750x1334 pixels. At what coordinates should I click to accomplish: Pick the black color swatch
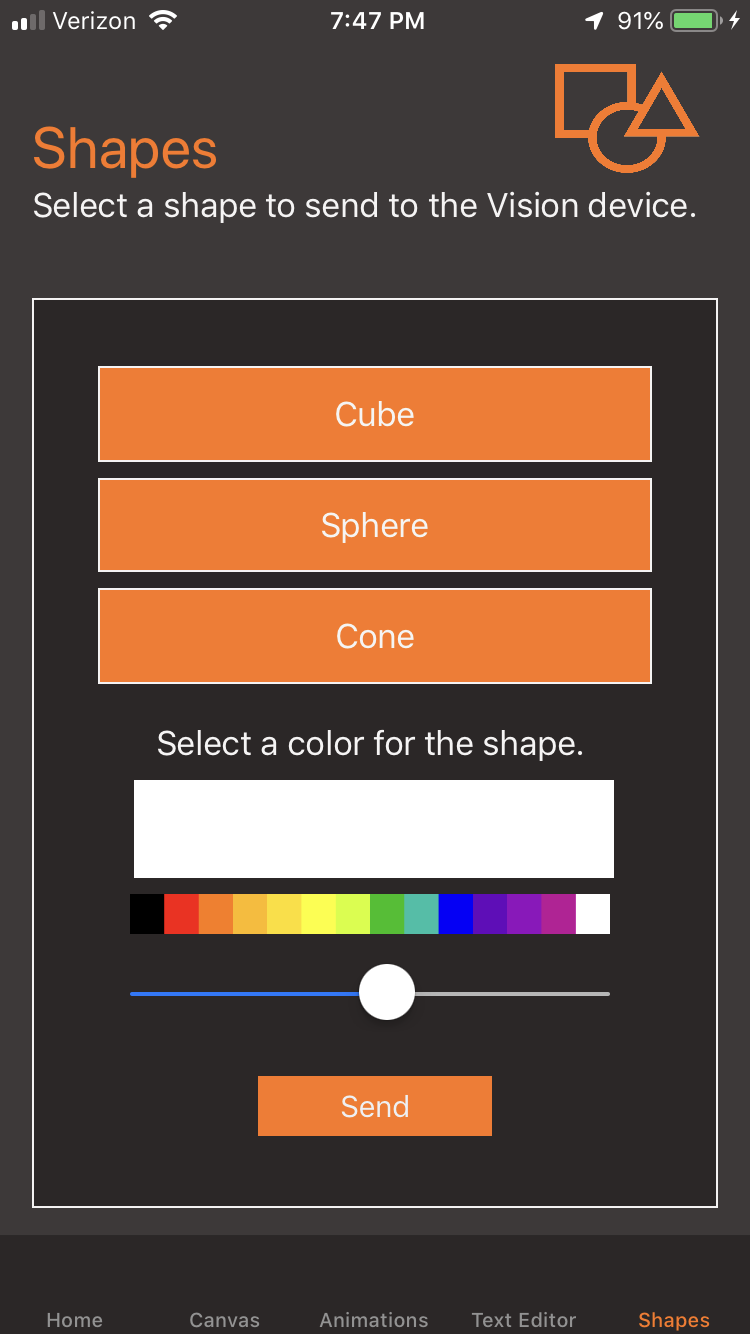147,914
